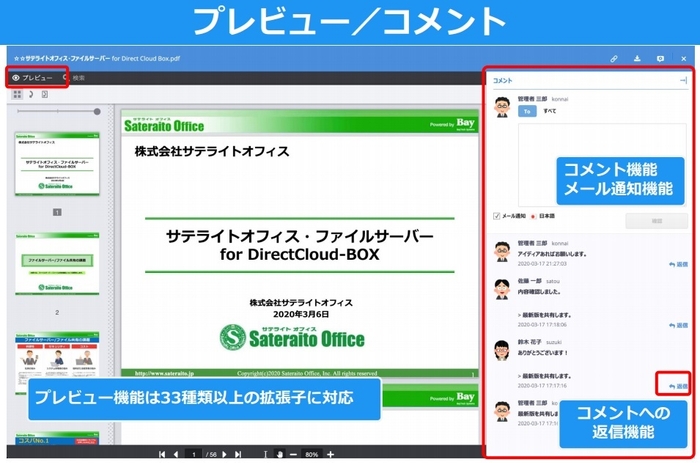The height and width of the screenshot is (463, 700).
Task: Click the gray submit comment button
Action: coord(656,221)
